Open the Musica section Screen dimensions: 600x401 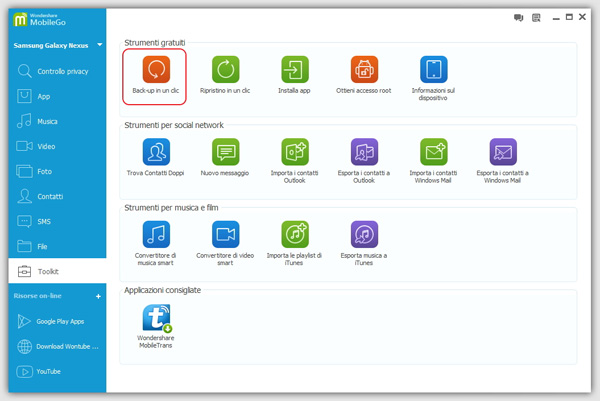pyautogui.click(x=57, y=121)
